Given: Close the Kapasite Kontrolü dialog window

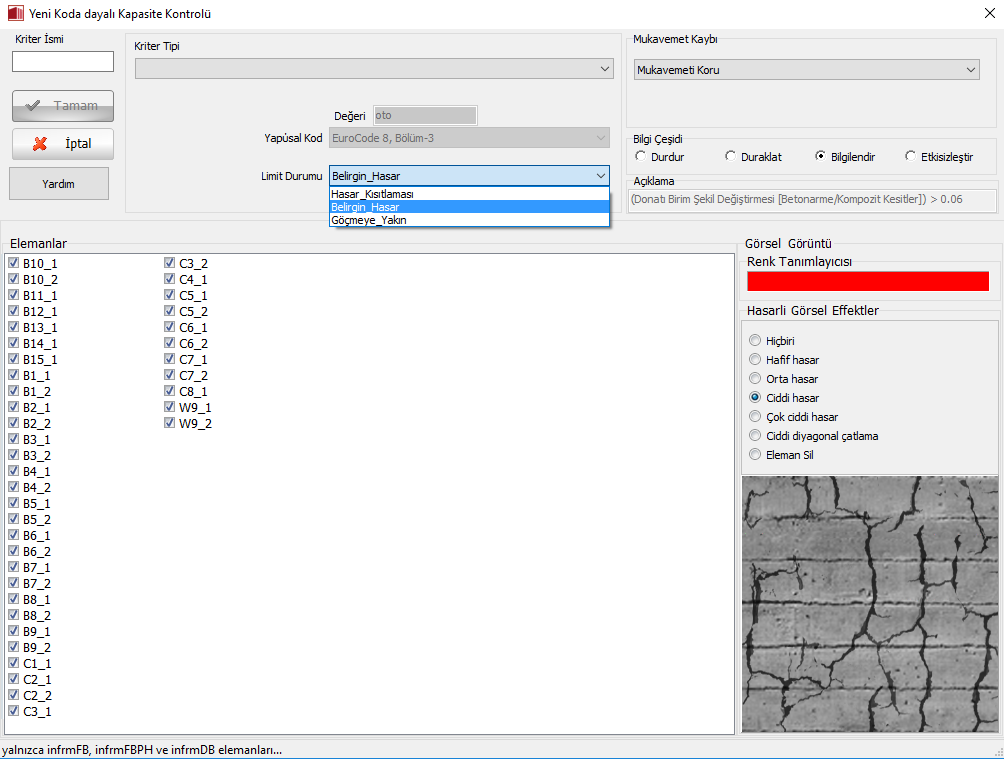Looking at the screenshot, I should point(989,14).
